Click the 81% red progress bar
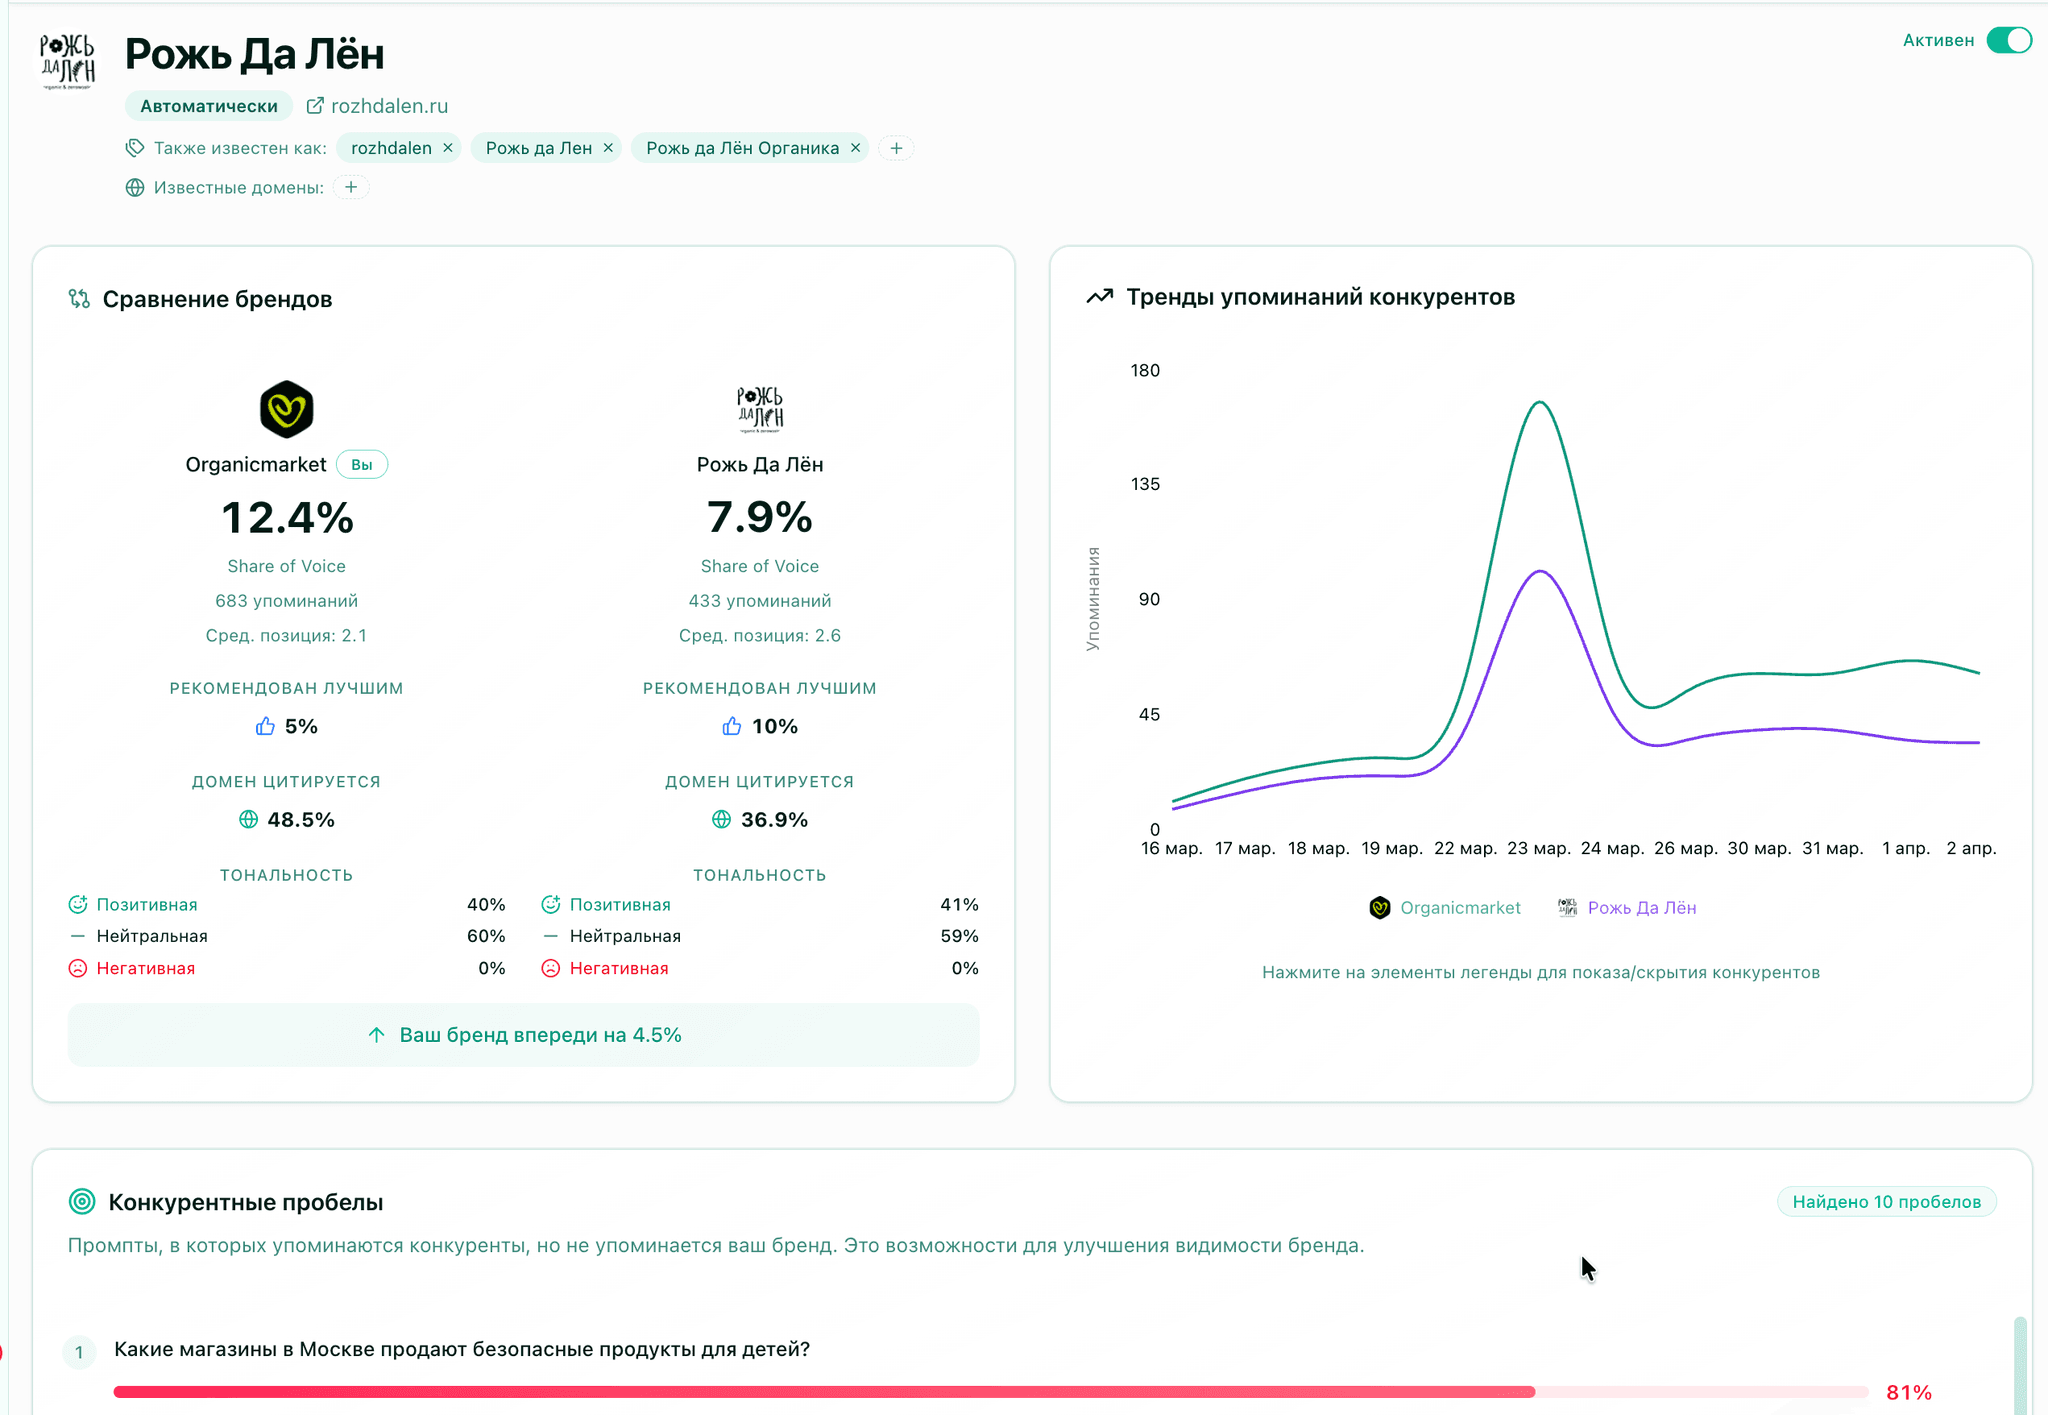This screenshot has height=1415, width=2048. (x=824, y=1392)
